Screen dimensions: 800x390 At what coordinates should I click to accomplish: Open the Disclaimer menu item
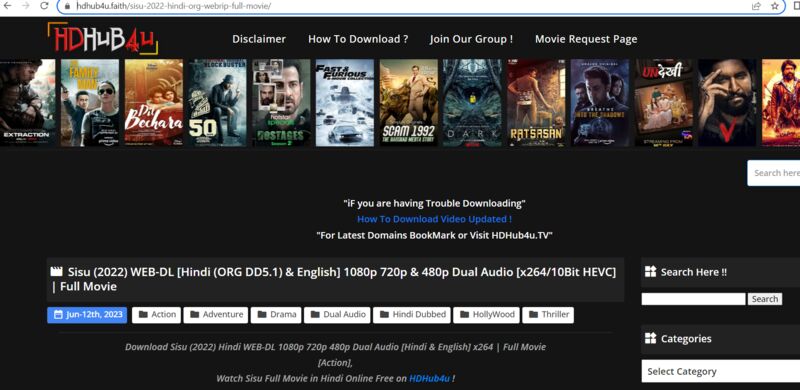point(259,39)
